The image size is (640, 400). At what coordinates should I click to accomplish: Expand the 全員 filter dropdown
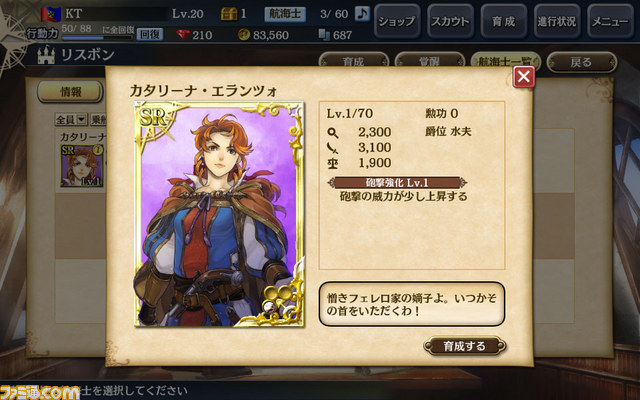(71, 119)
